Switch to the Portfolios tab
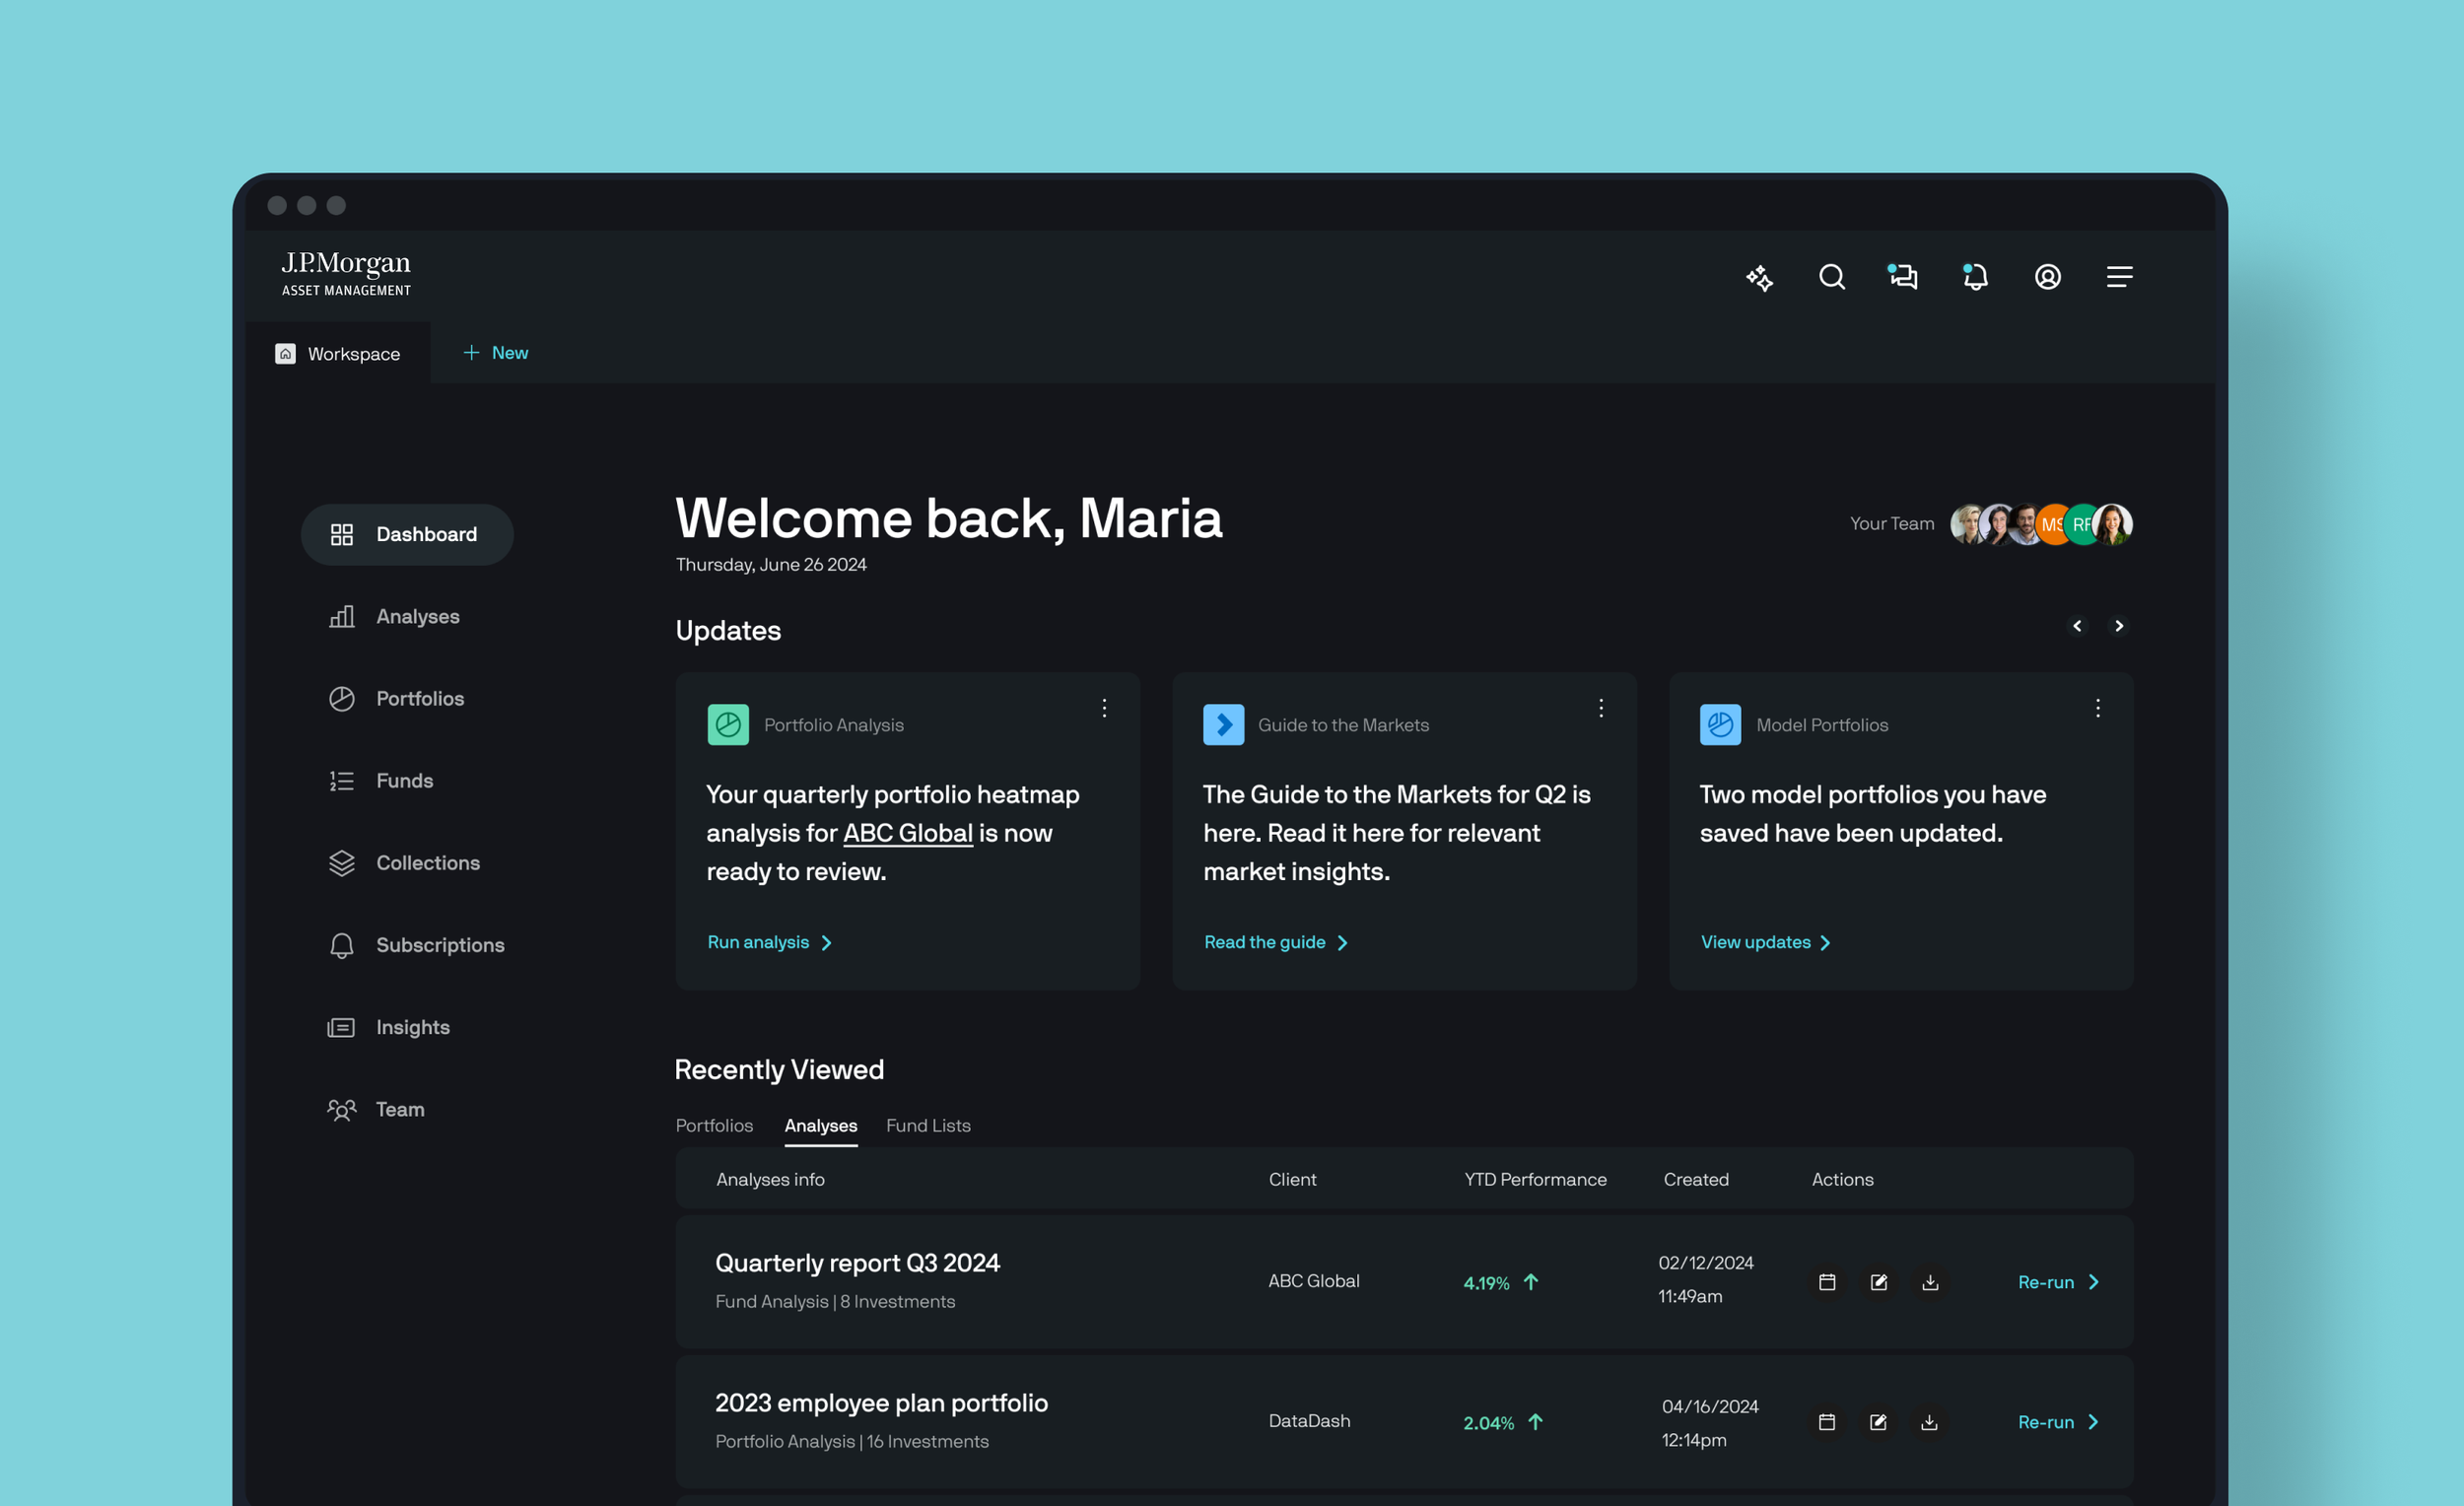This screenshot has width=2464, height=1506. (714, 1126)
